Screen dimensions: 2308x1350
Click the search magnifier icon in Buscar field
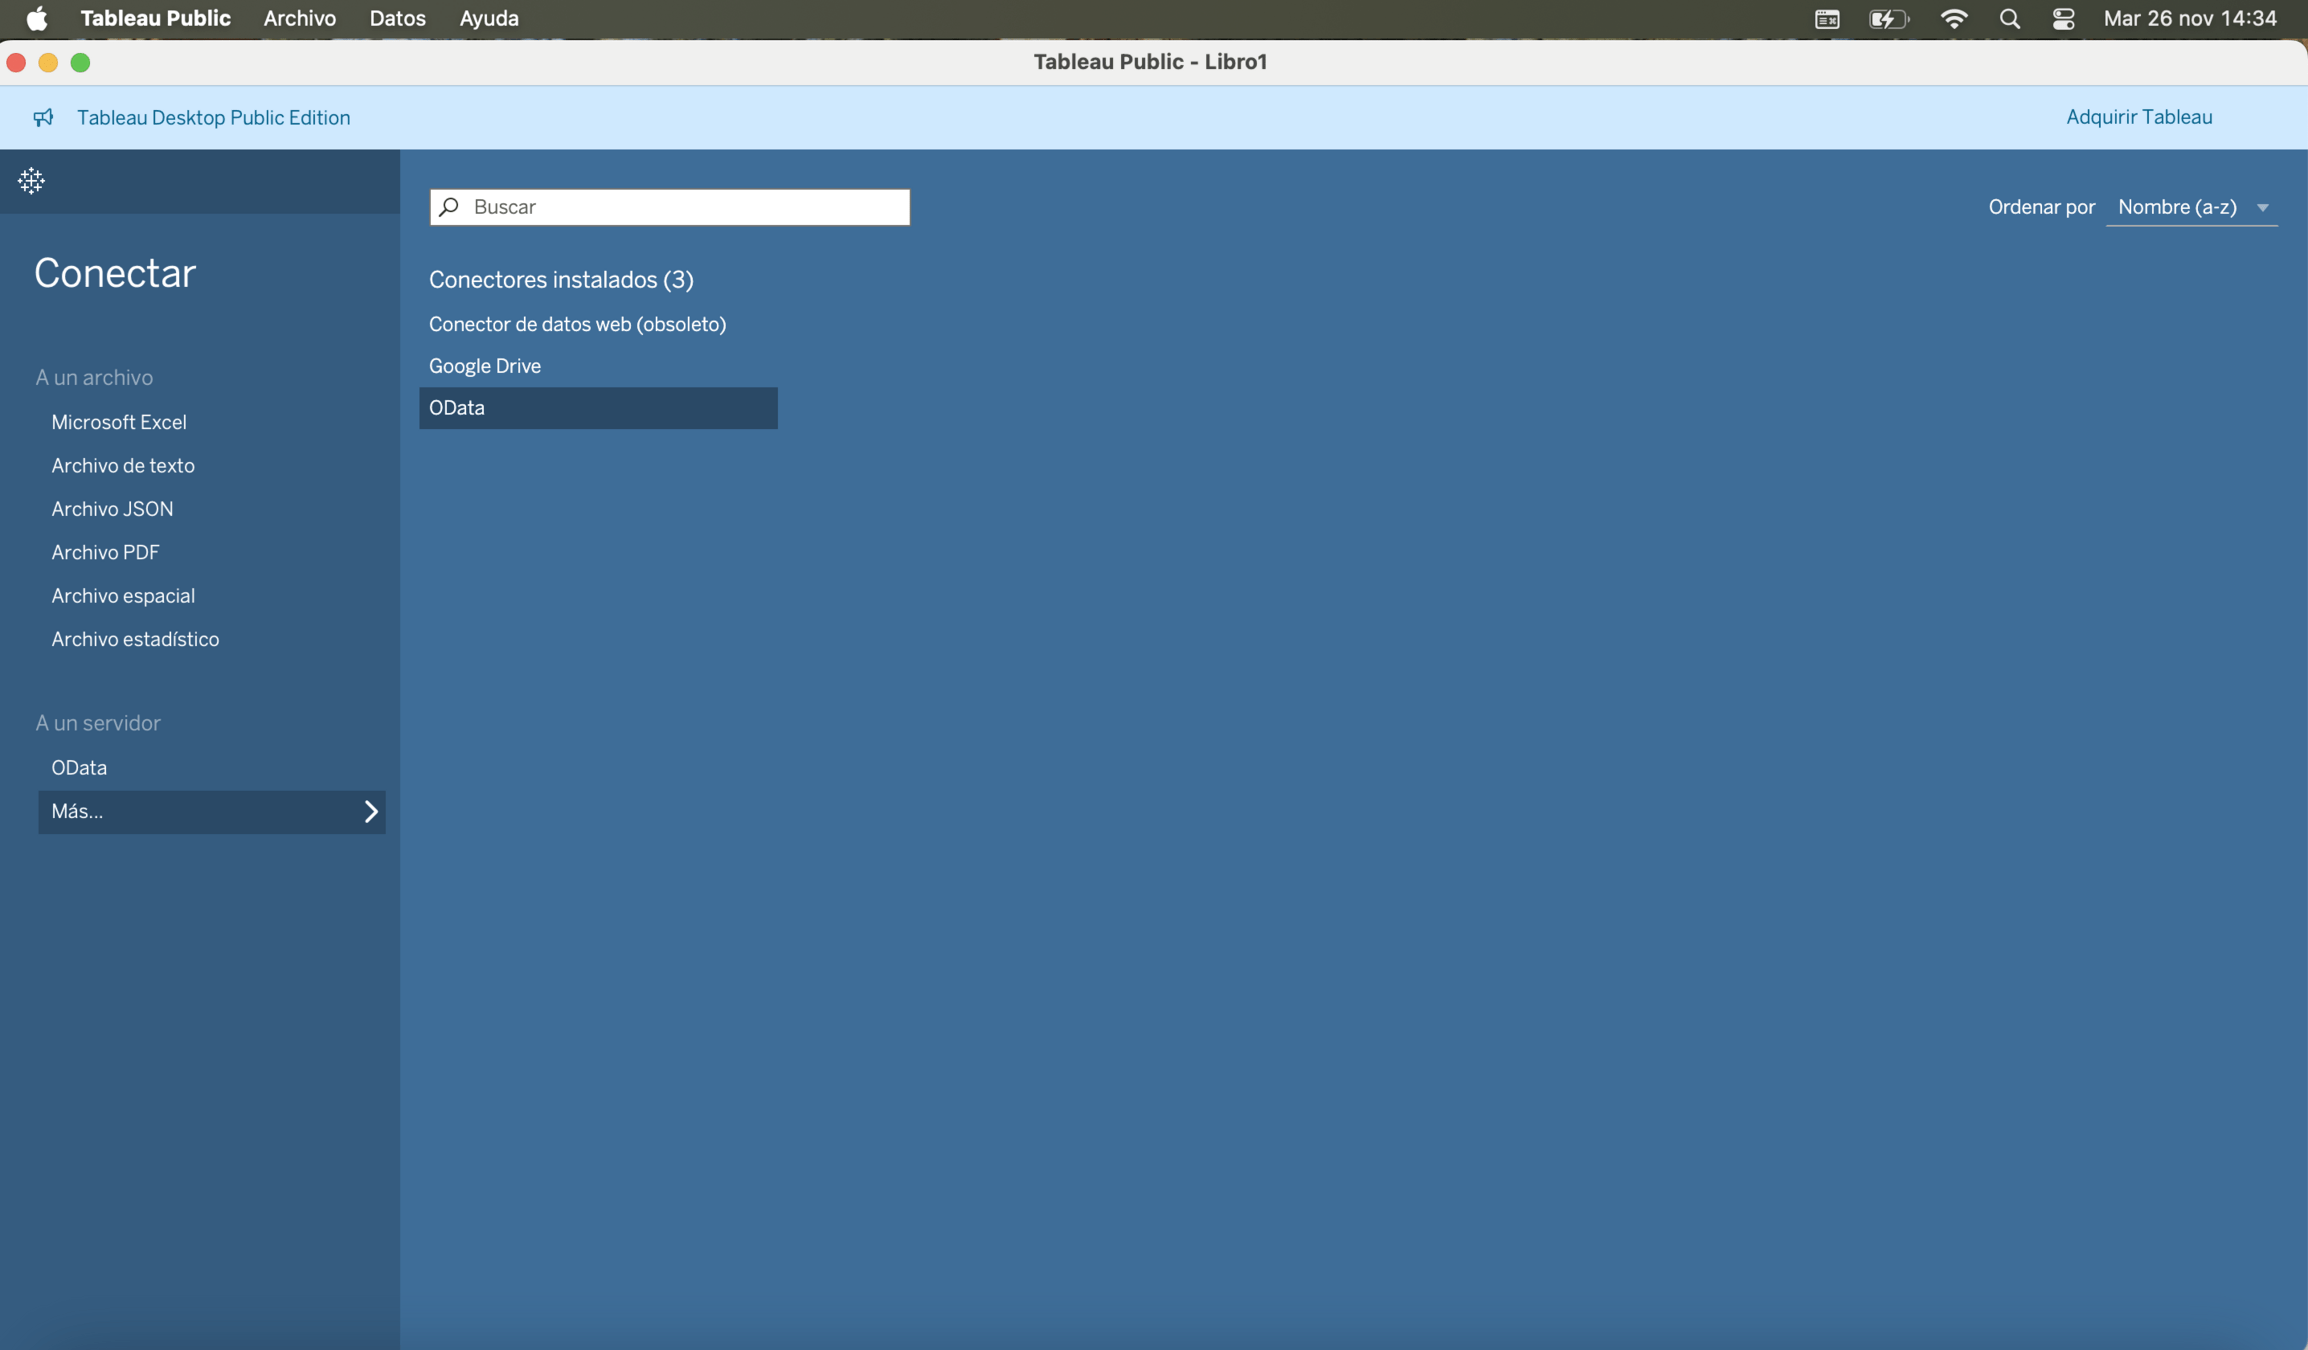tap(450, 207)
